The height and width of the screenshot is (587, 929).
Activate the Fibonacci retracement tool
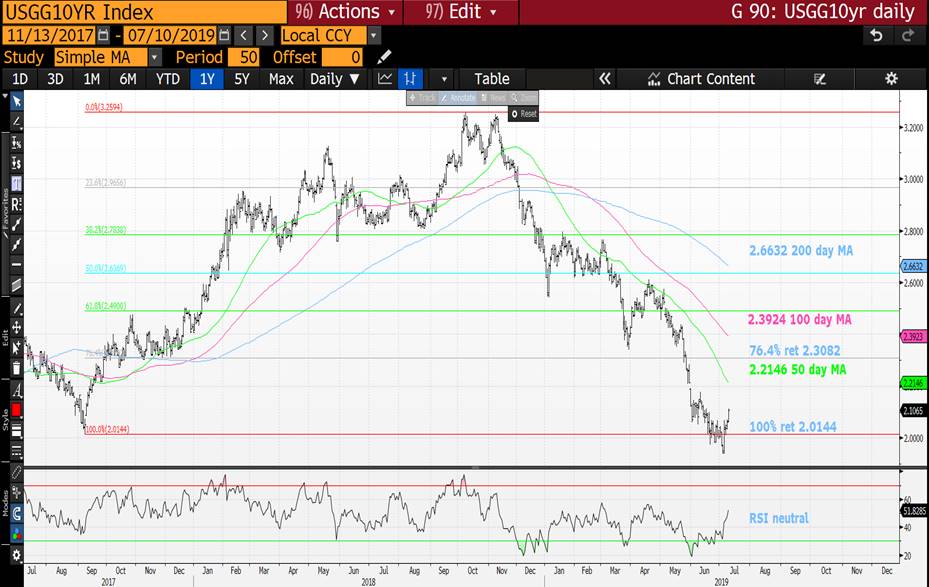tap(17, 184)
